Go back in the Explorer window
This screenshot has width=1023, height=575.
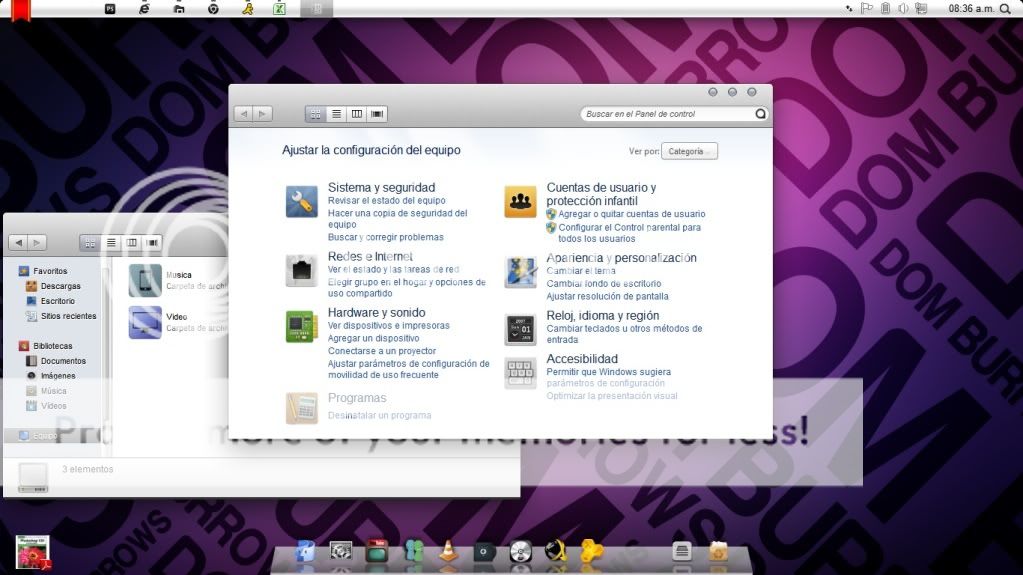[x=18, y=243]
